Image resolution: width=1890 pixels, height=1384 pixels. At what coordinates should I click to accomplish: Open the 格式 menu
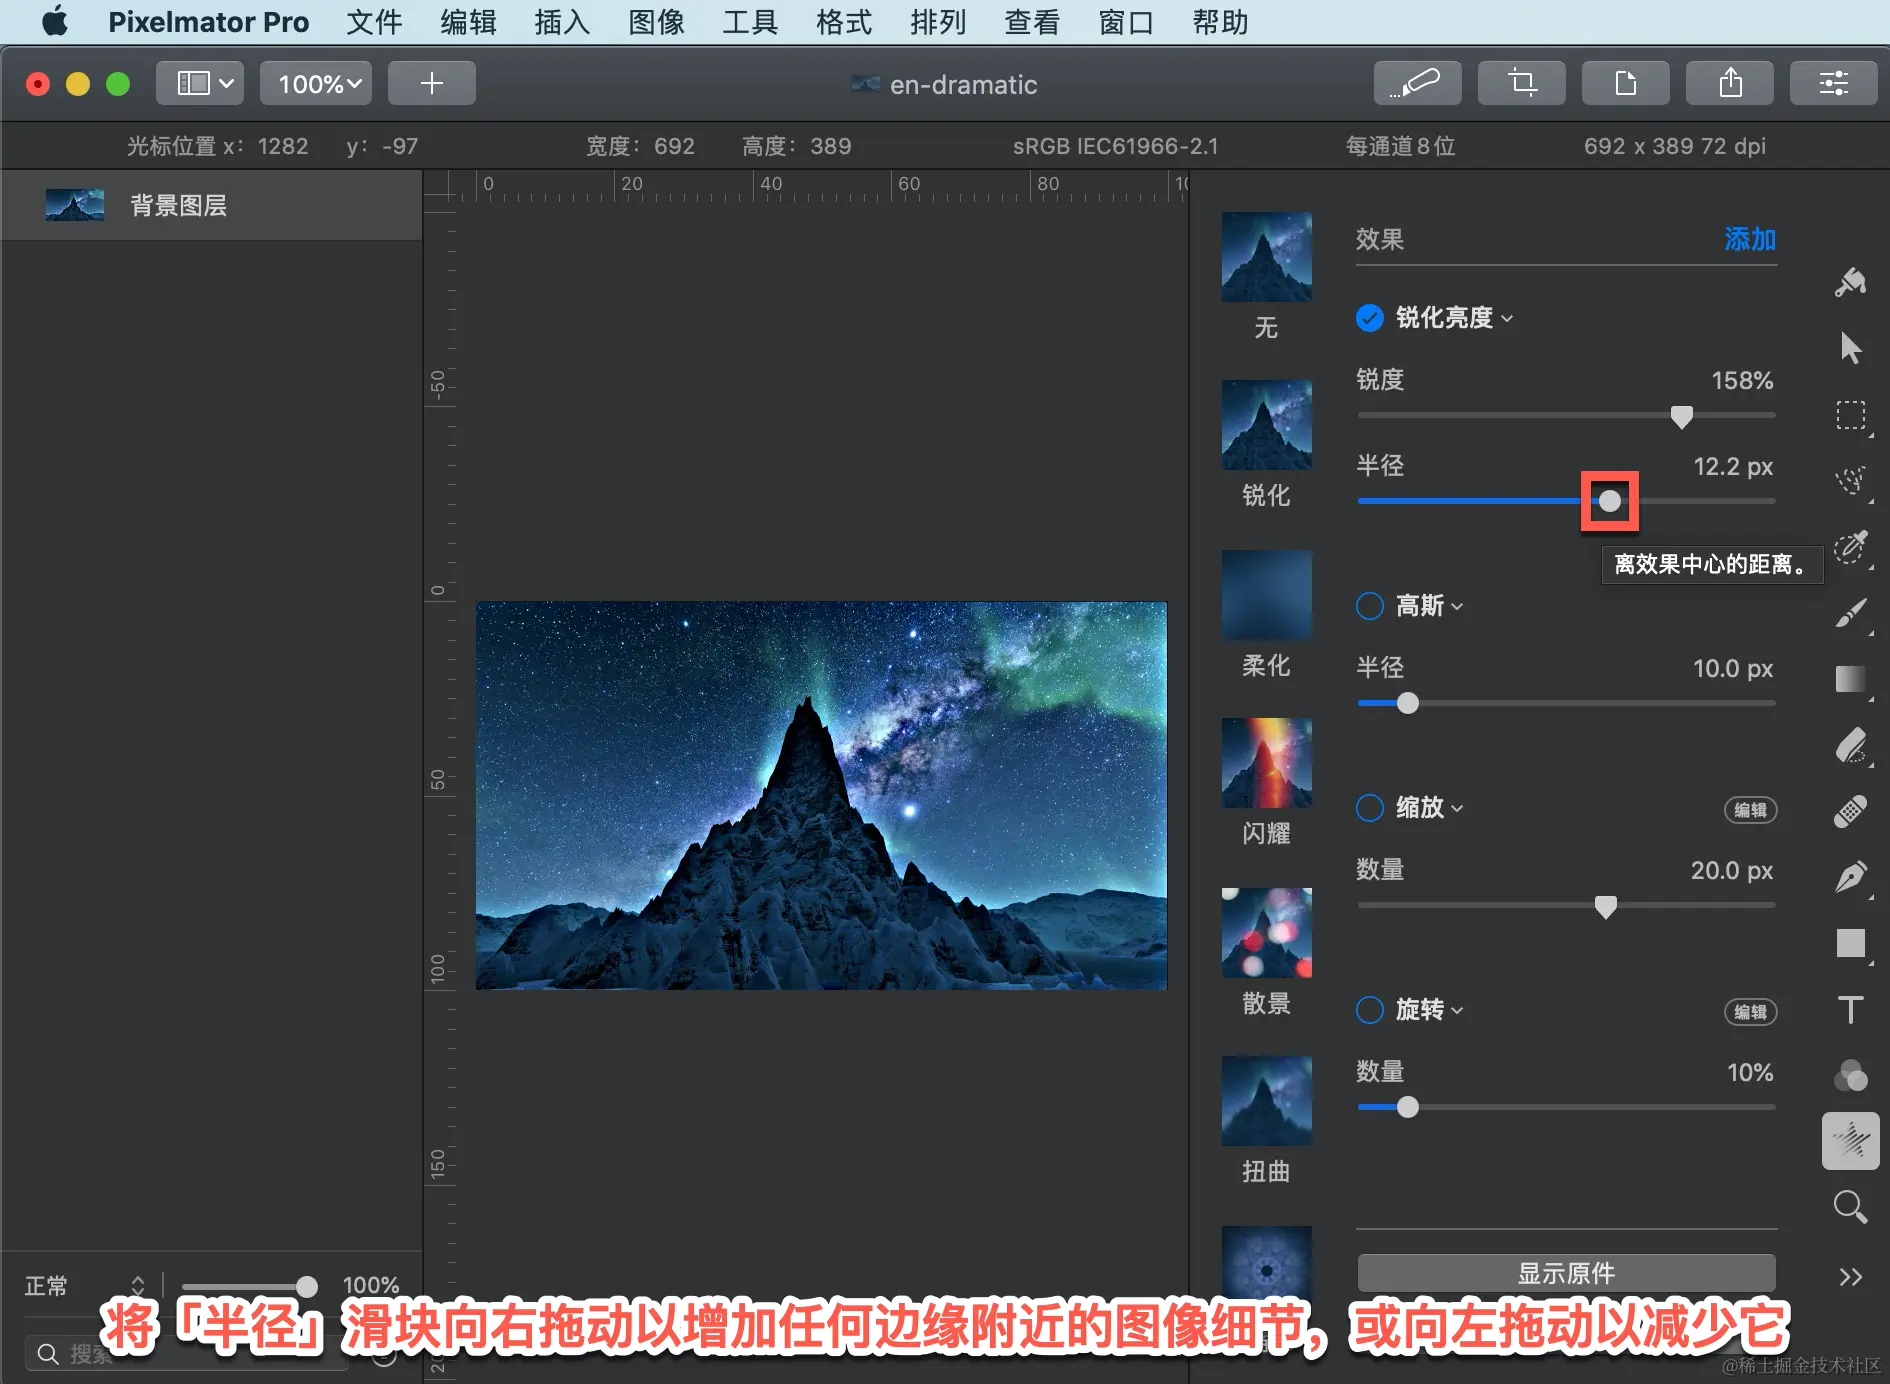point(844,22)
